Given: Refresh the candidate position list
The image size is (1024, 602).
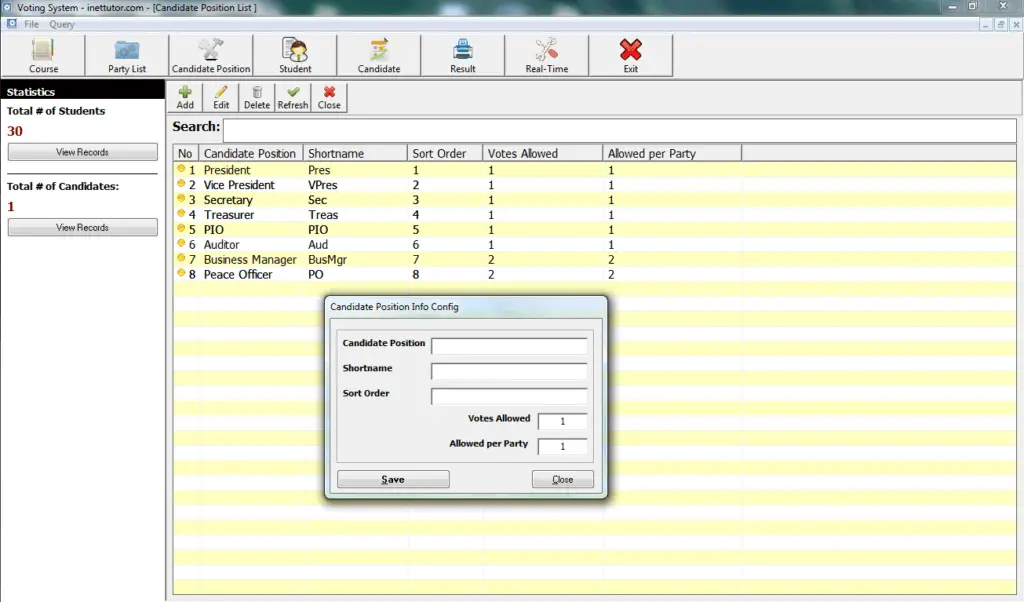Looking at the screenshot, I should [x=292, y=97].
